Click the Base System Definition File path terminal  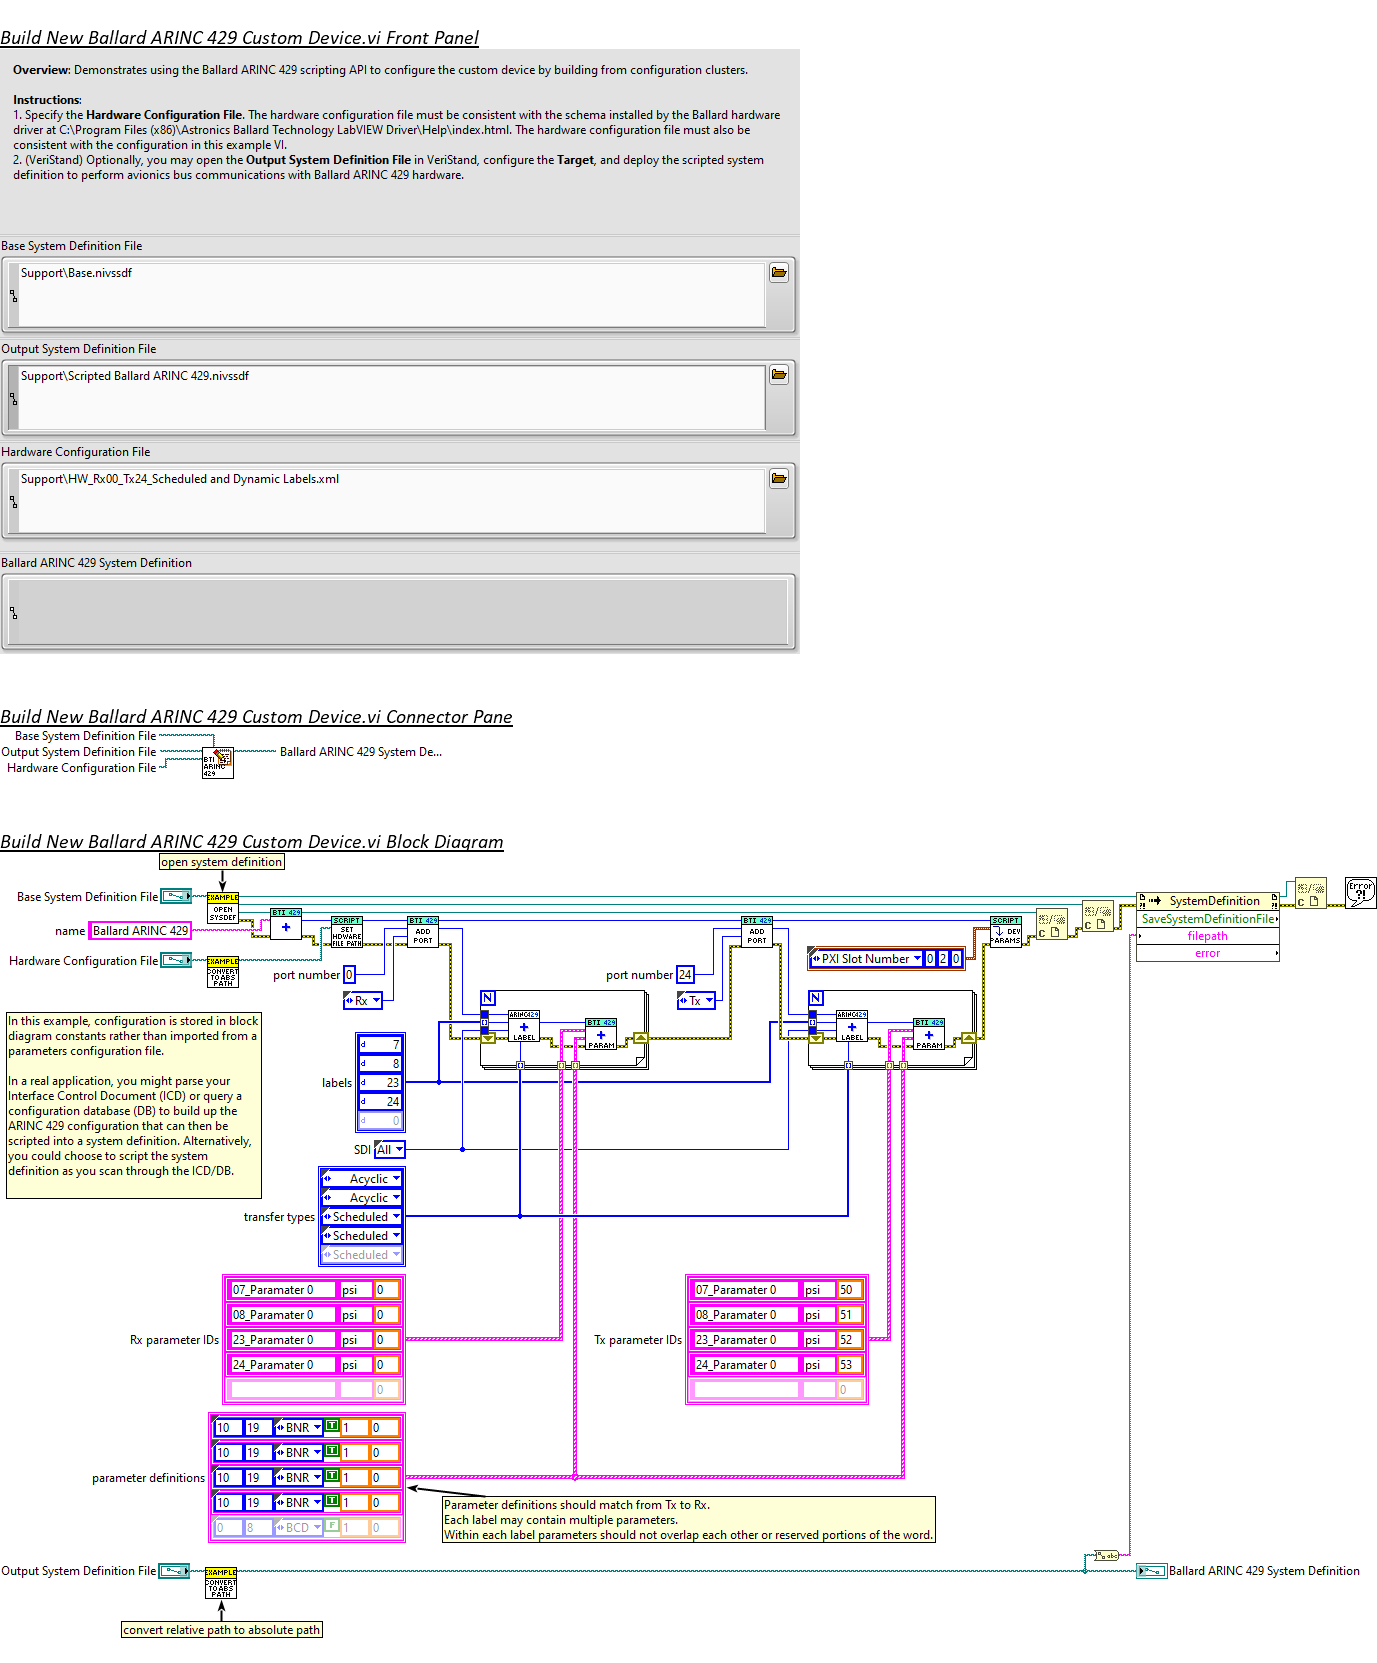tap(176, 896)
